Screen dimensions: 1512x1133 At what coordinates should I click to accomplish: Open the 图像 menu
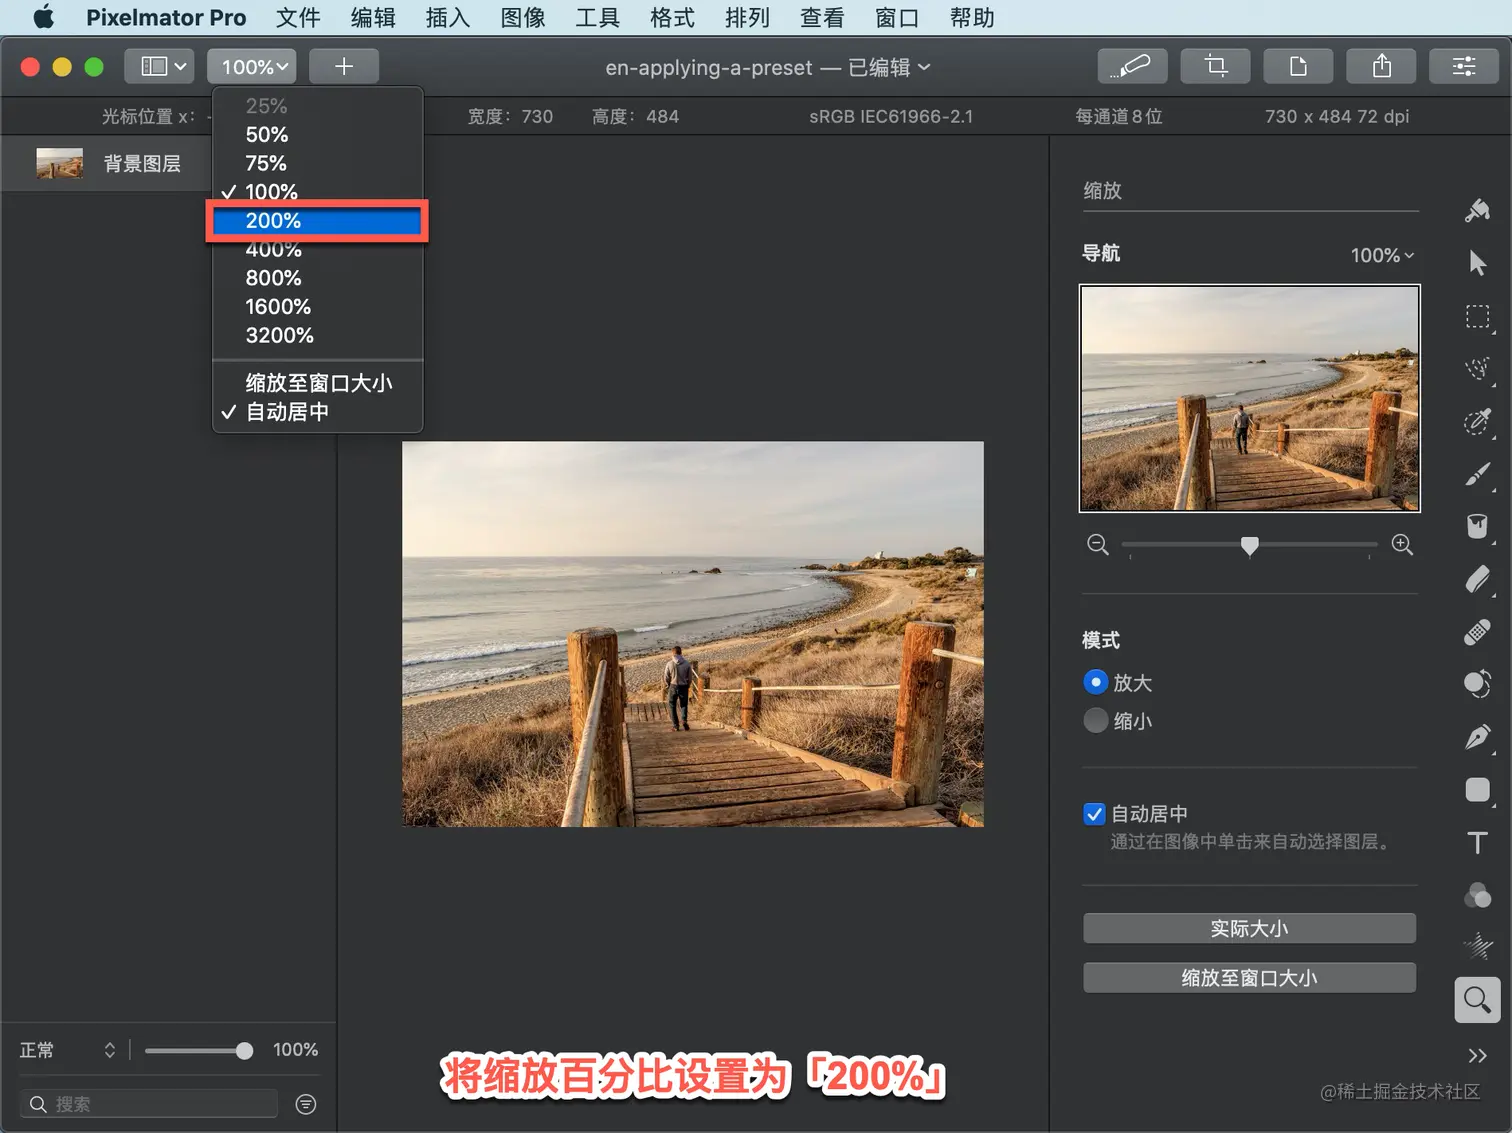click(523, 17)
